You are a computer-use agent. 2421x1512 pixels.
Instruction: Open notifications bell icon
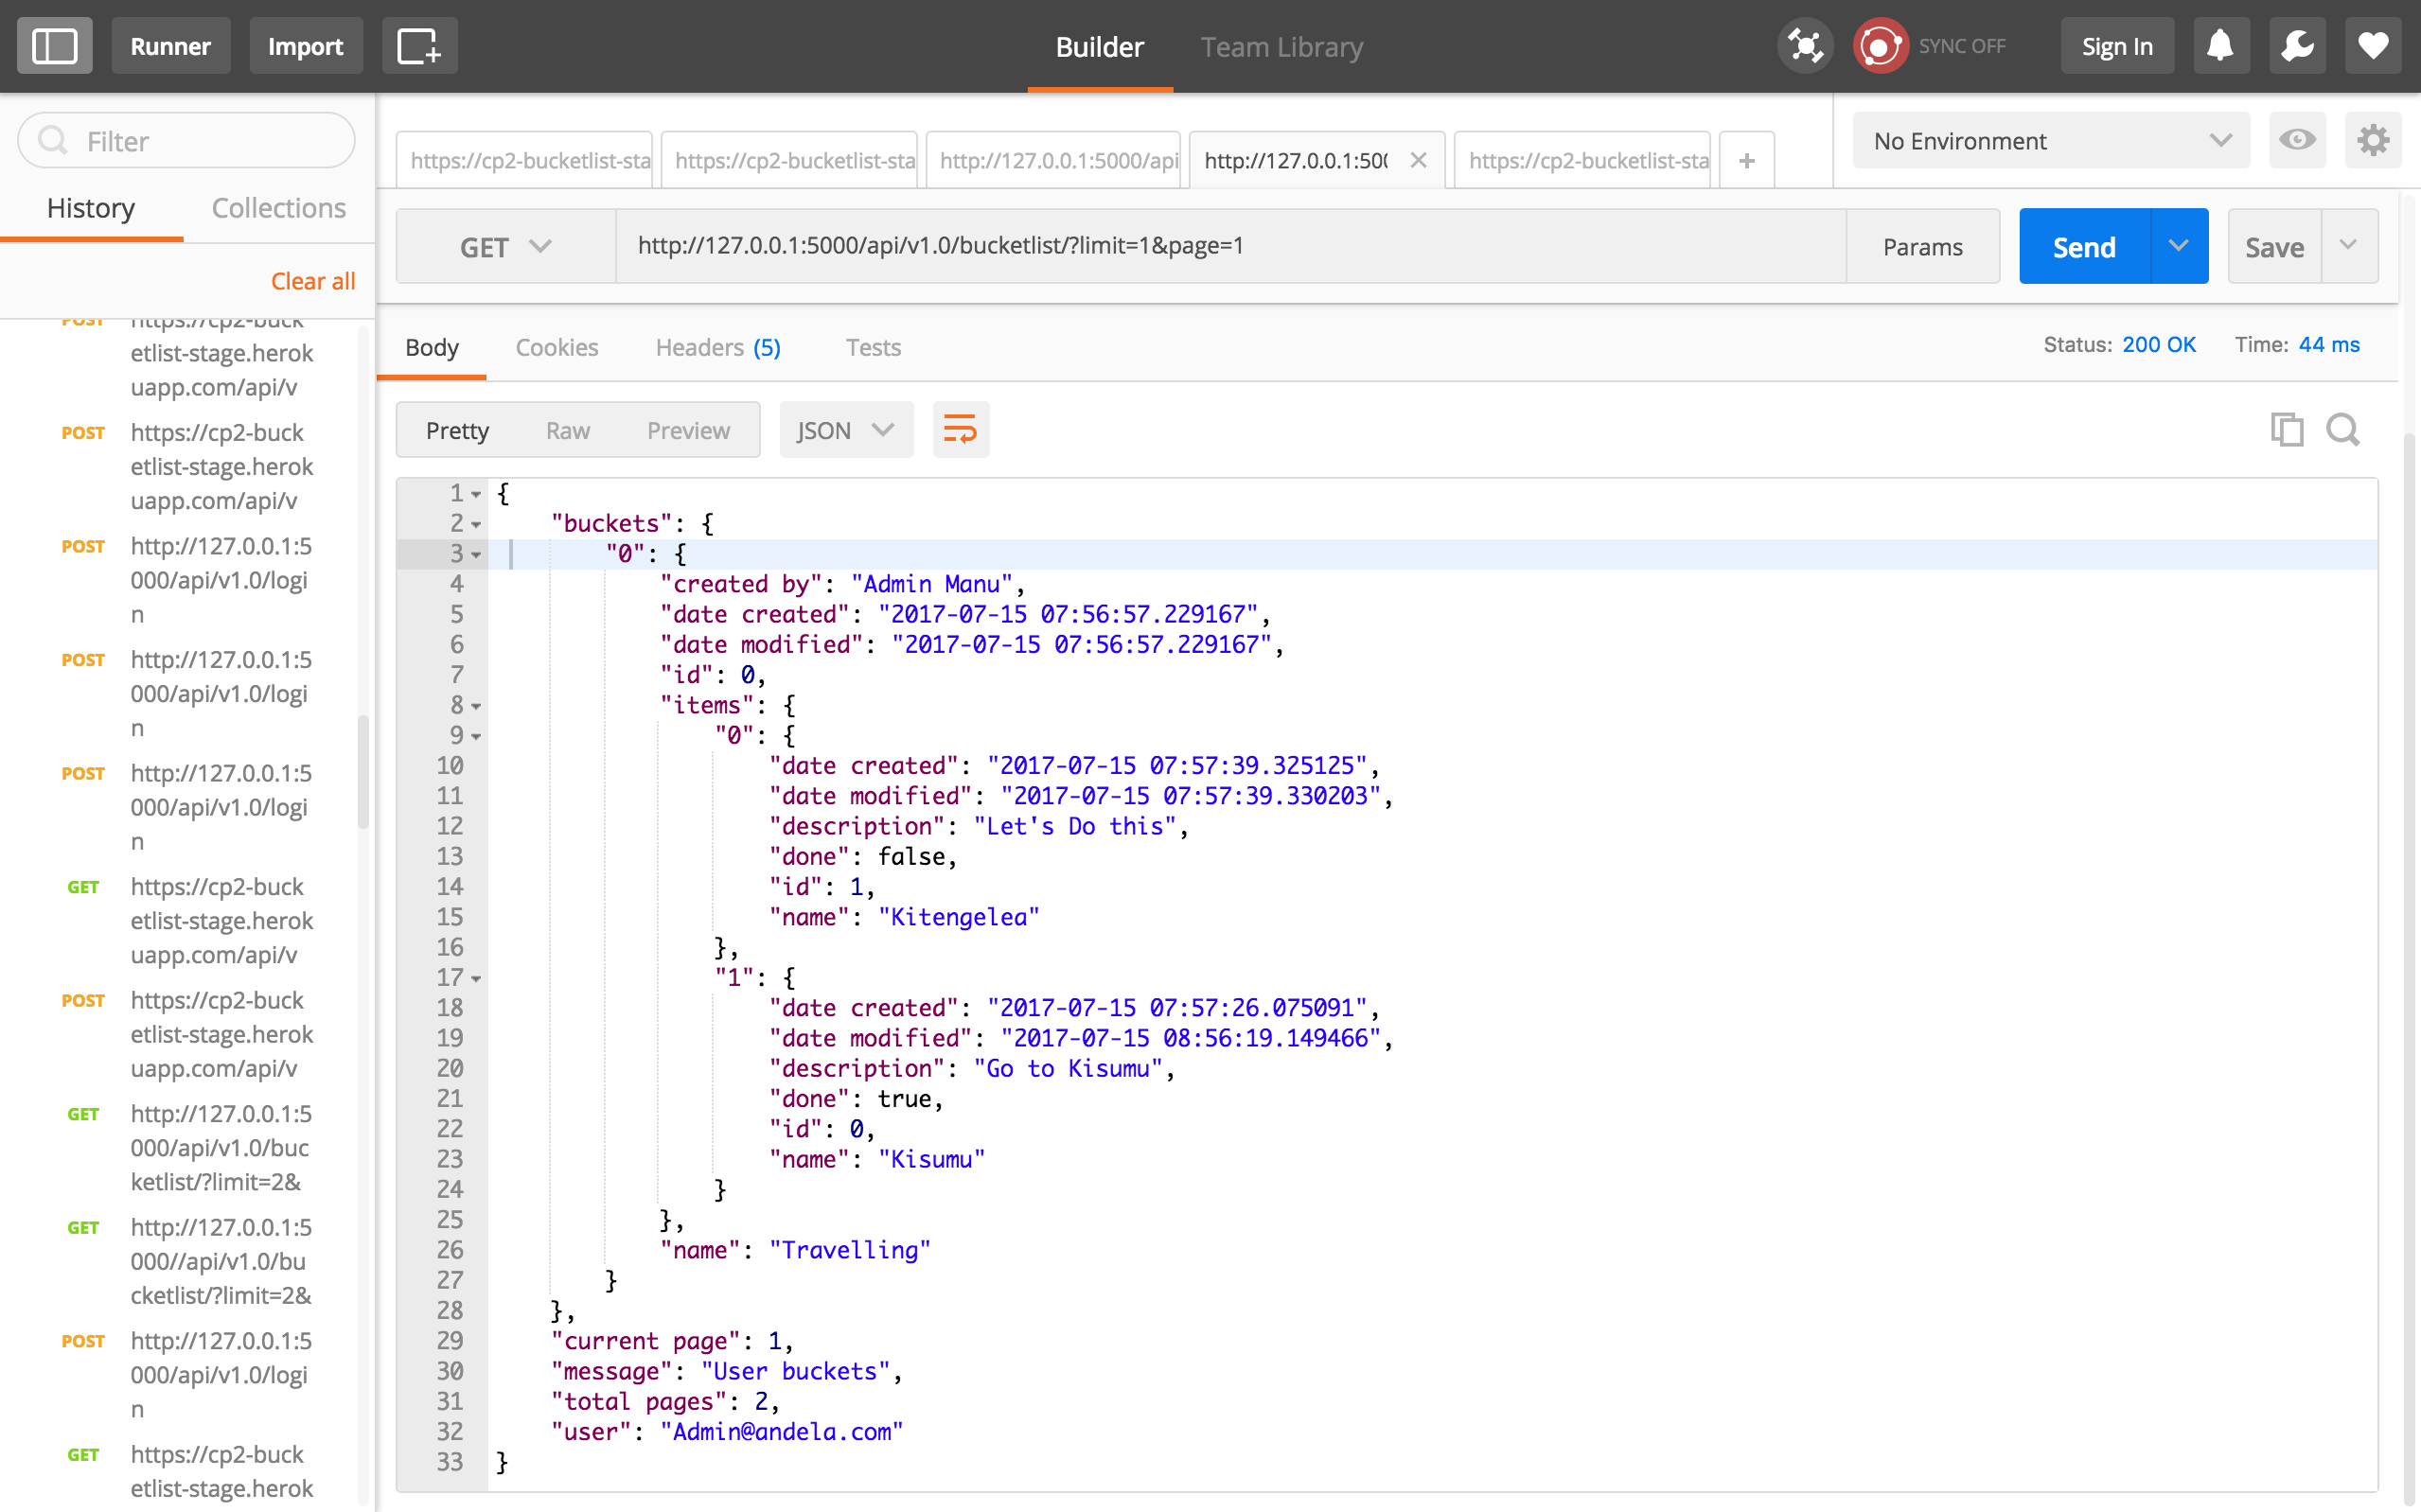click(x=2220, y=46)
